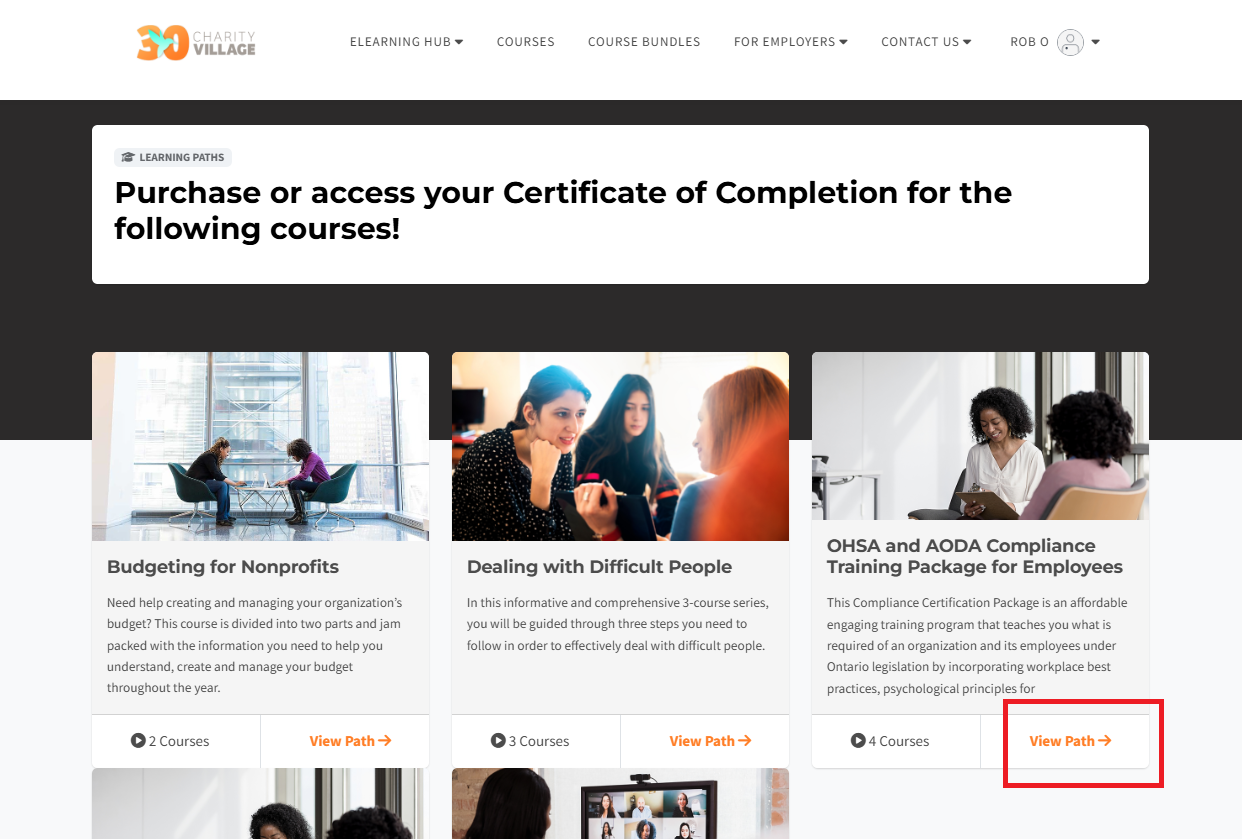
Task: Select the OHSA and AODA Compliance image
Action: (980, 436)
